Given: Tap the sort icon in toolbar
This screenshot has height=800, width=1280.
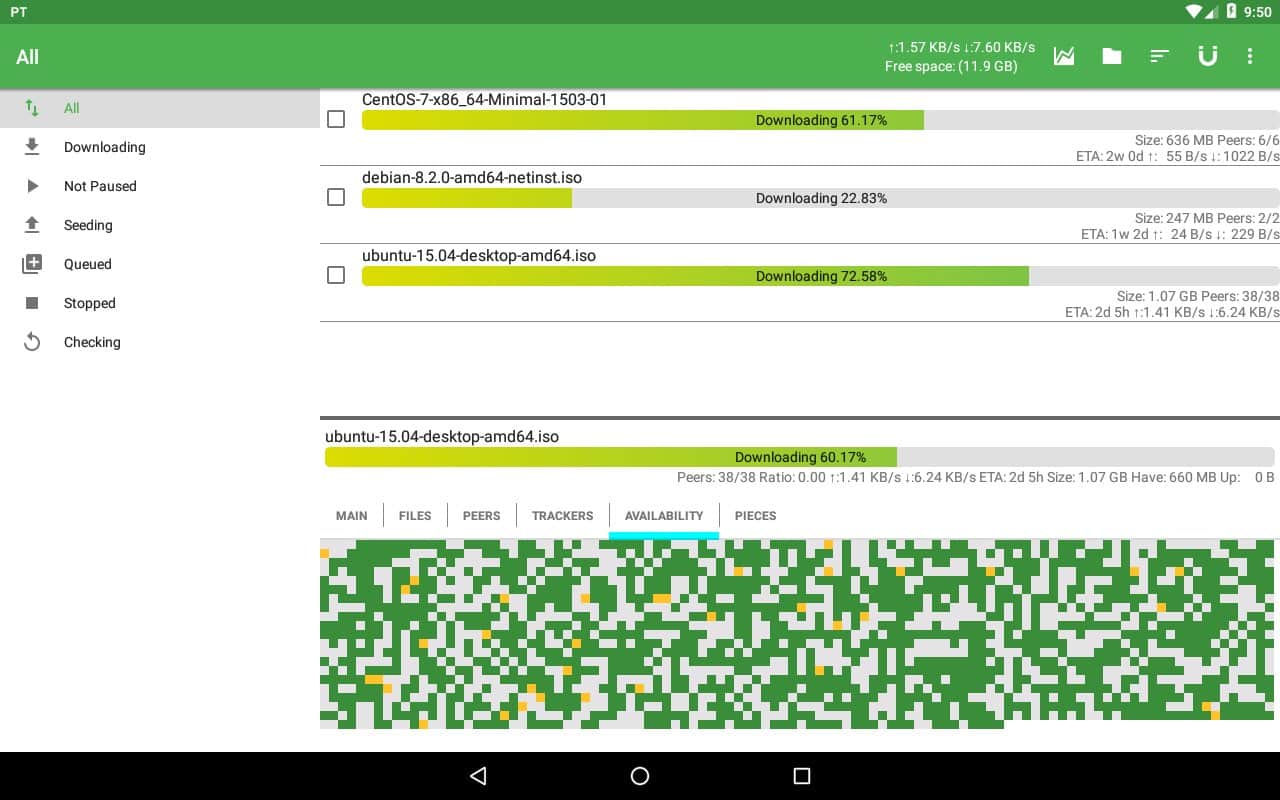Looking at the screenshot, I should [1160, 57].
